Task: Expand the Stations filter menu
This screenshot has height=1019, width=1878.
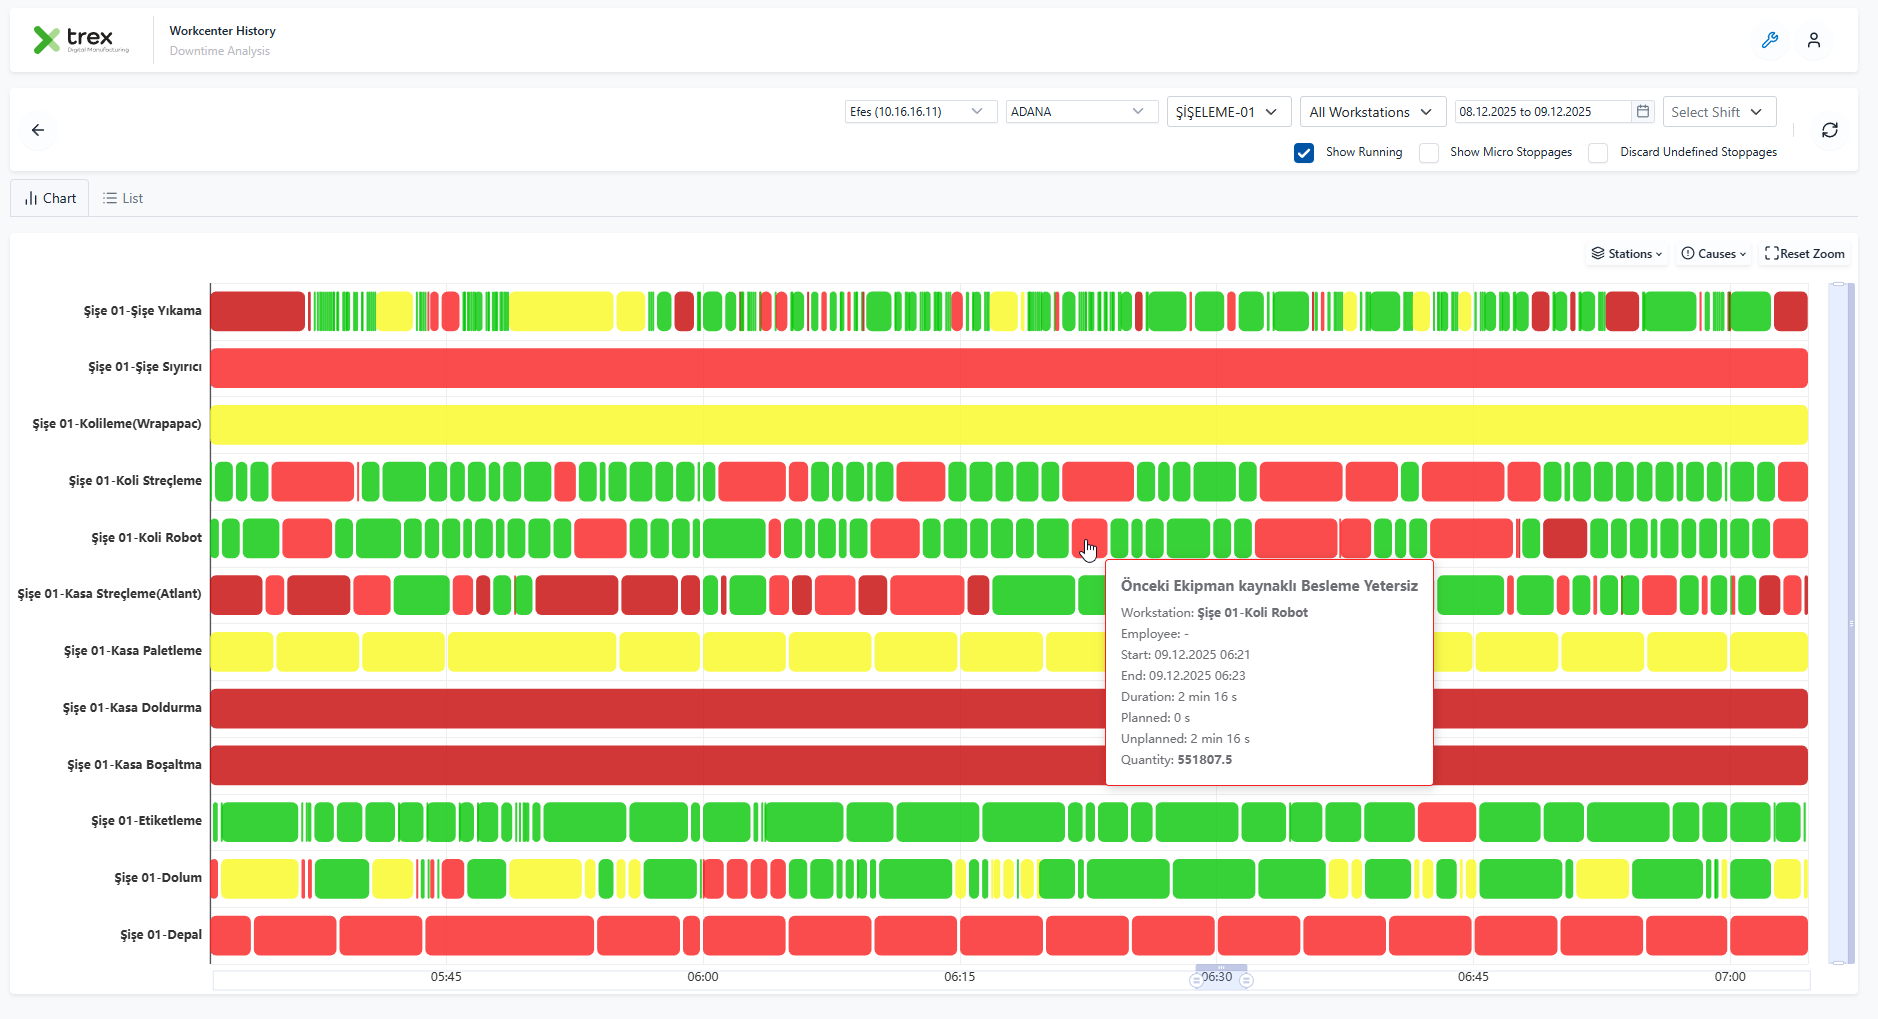Action: click(1627, 254)
